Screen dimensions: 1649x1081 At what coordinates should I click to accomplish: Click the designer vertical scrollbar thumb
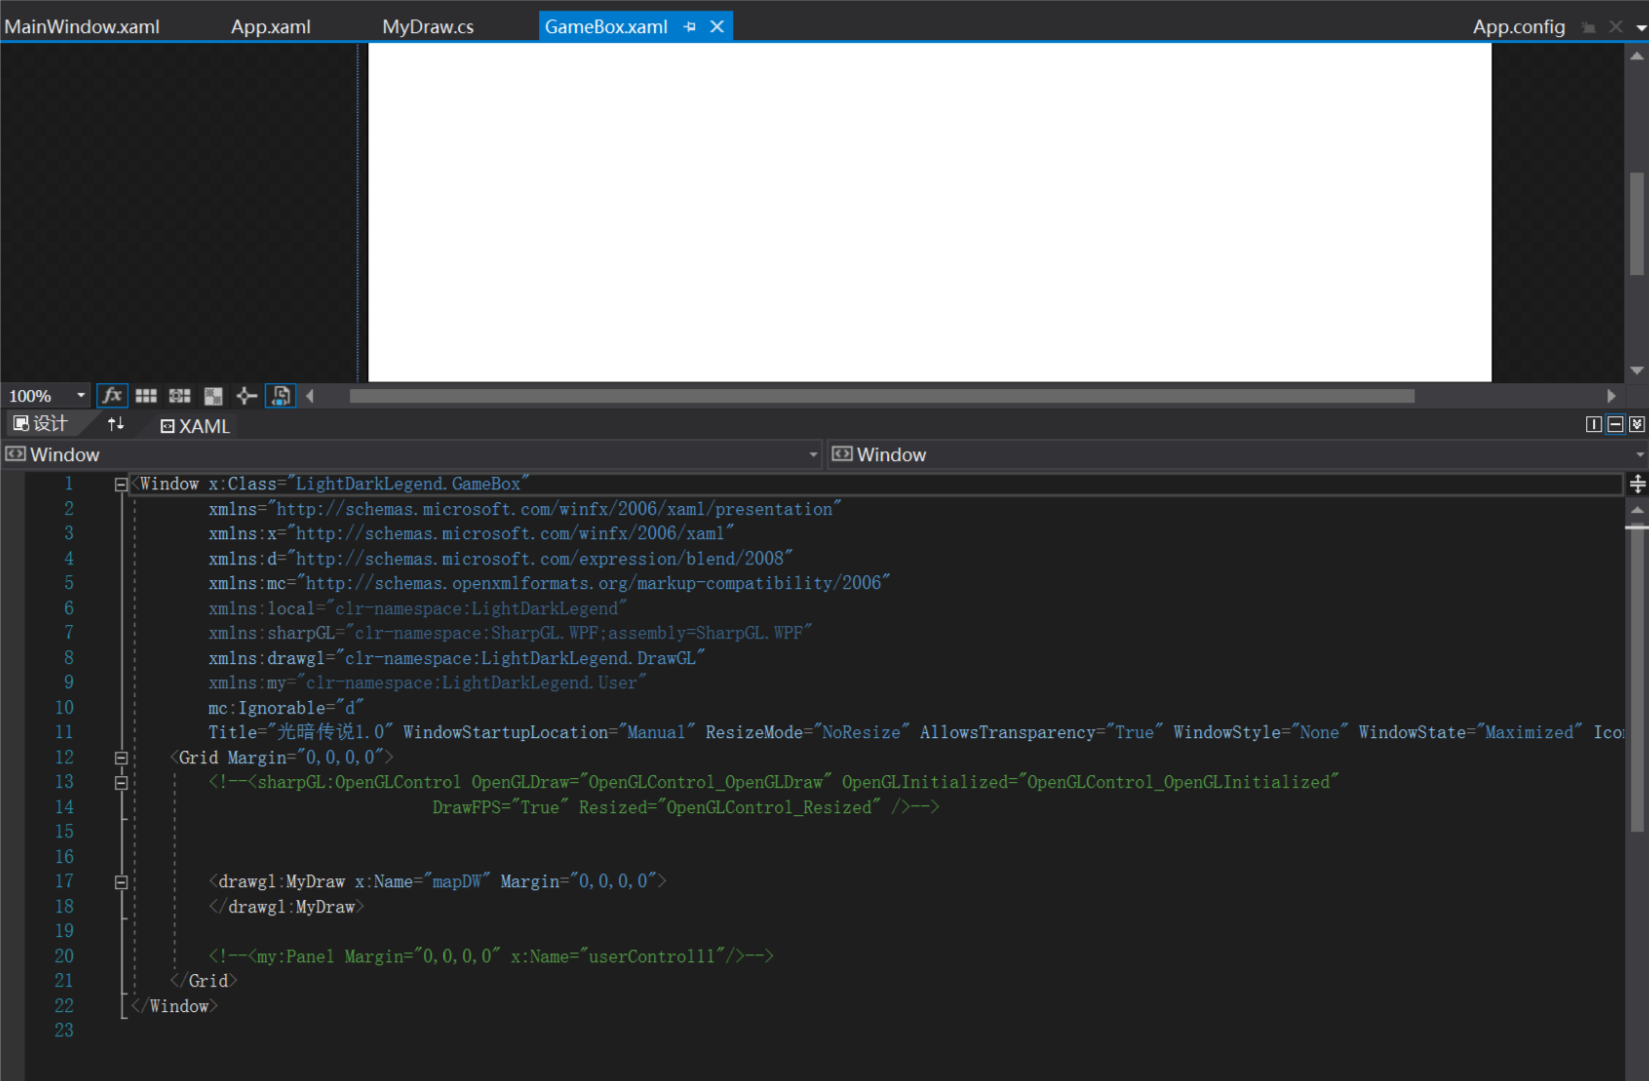click(1637, 224)
